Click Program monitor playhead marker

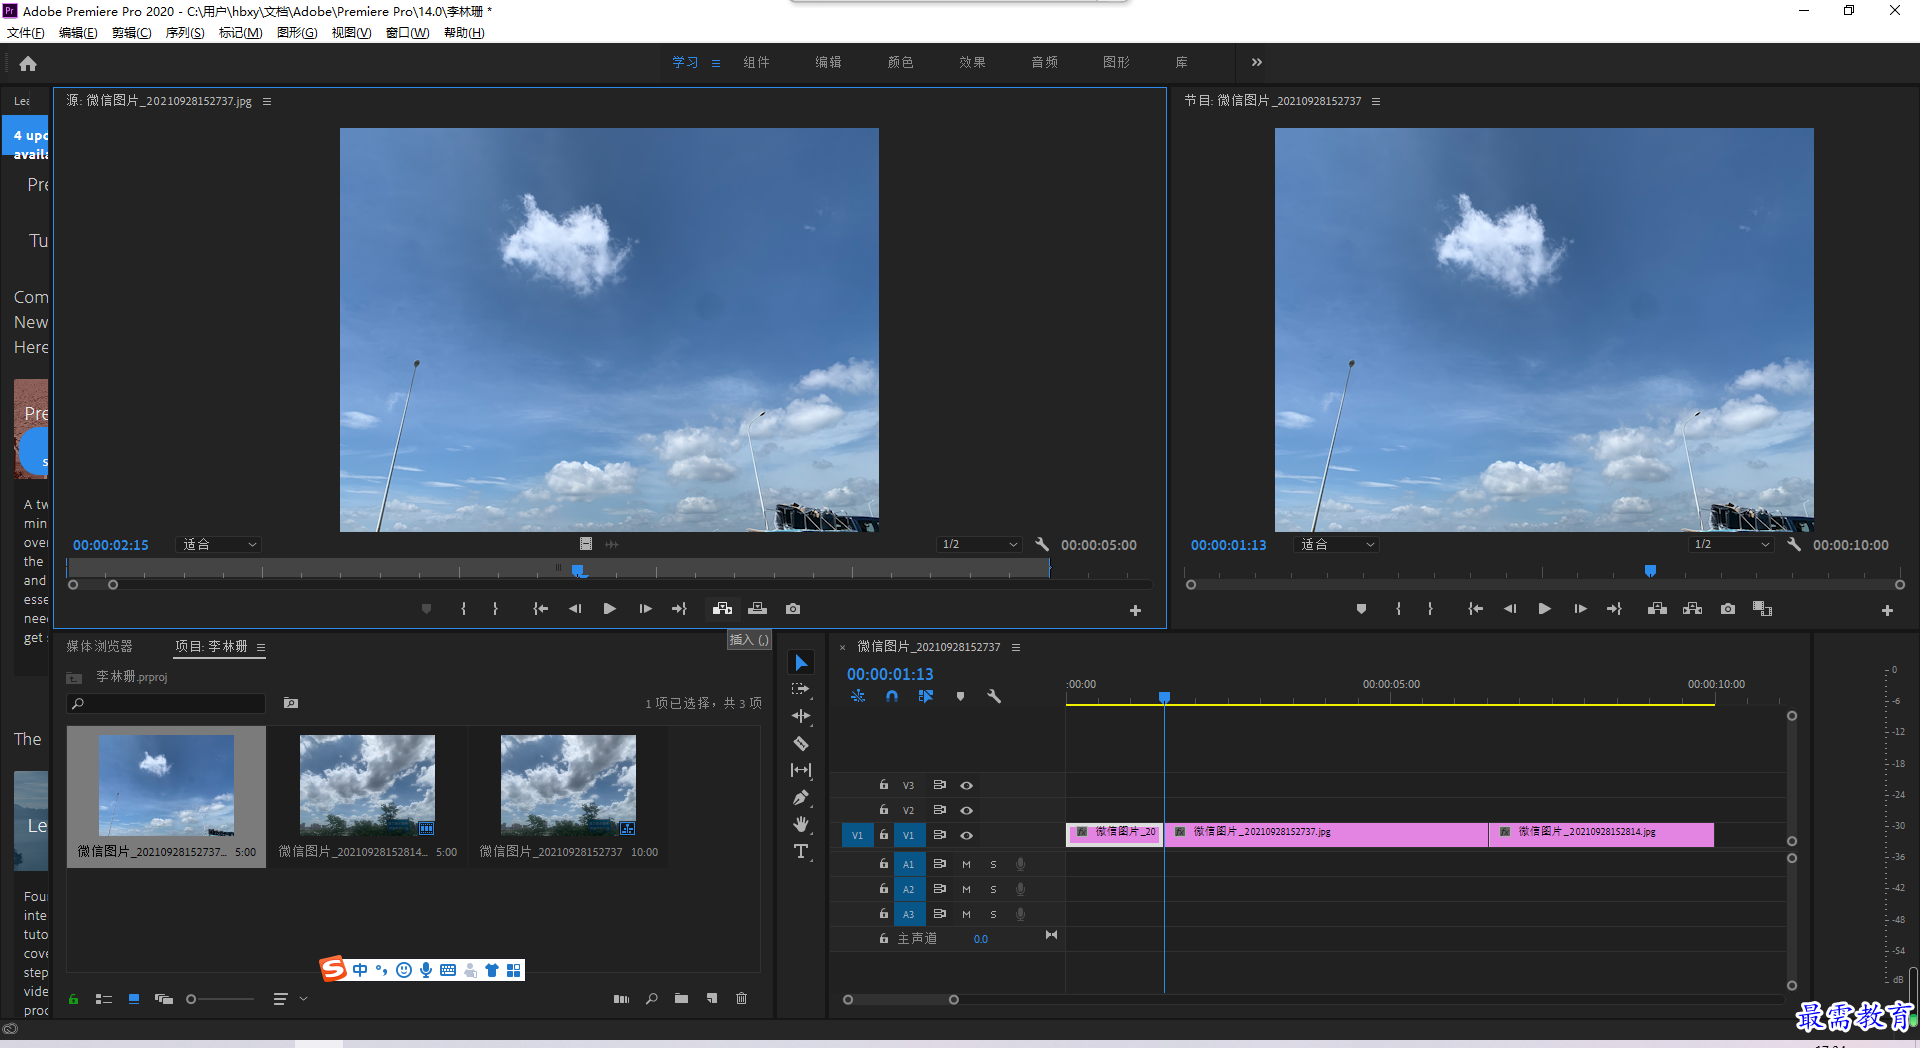coord(1650,570)
